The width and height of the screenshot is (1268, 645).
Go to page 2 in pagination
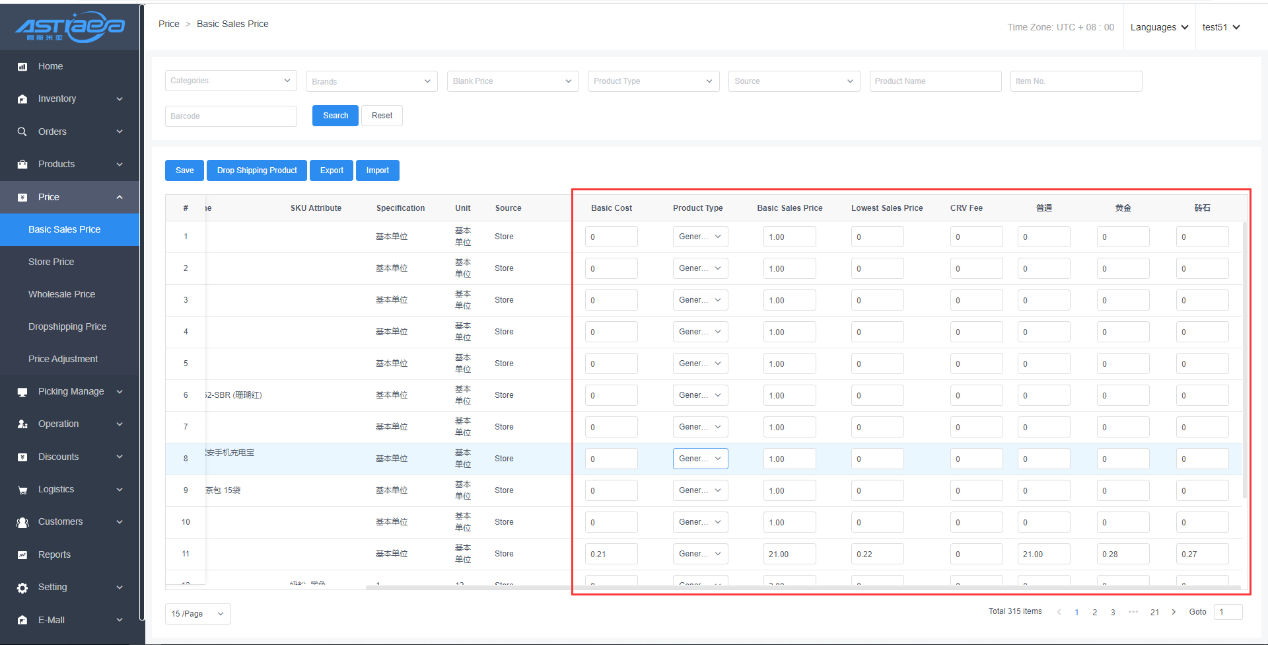1094,612
